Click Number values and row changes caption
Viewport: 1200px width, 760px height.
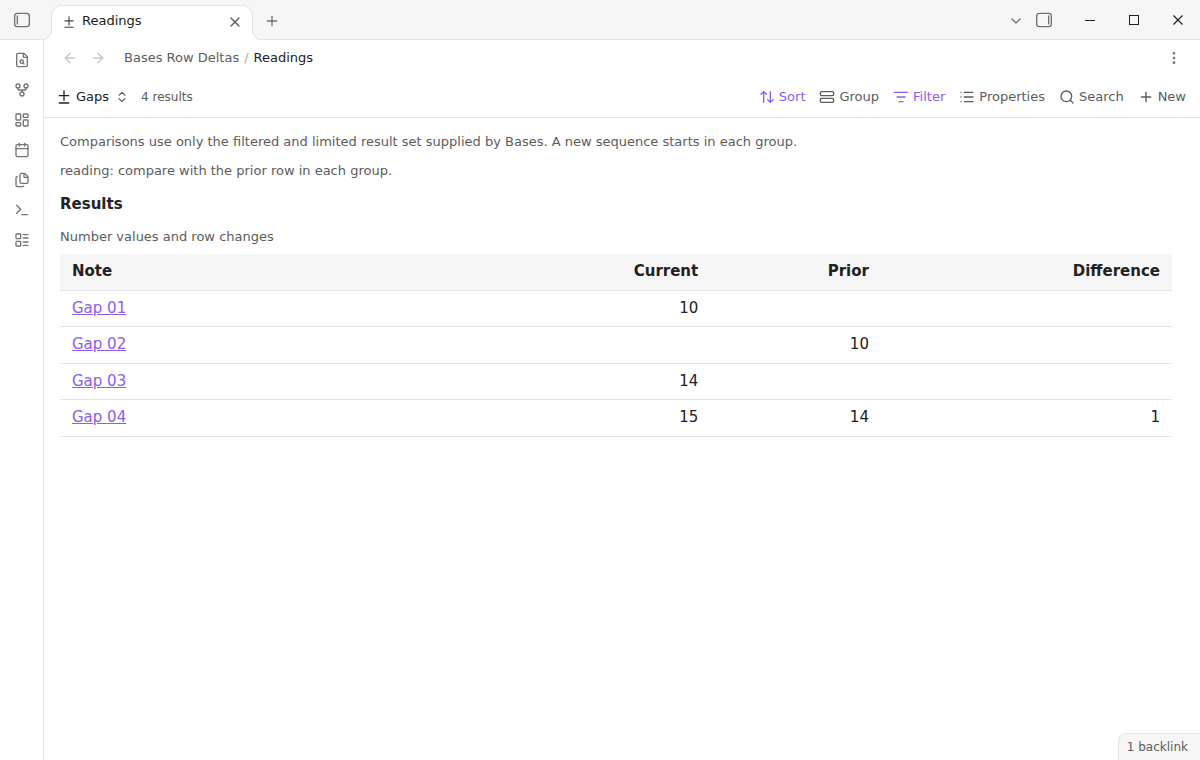(x=167, y=237)
